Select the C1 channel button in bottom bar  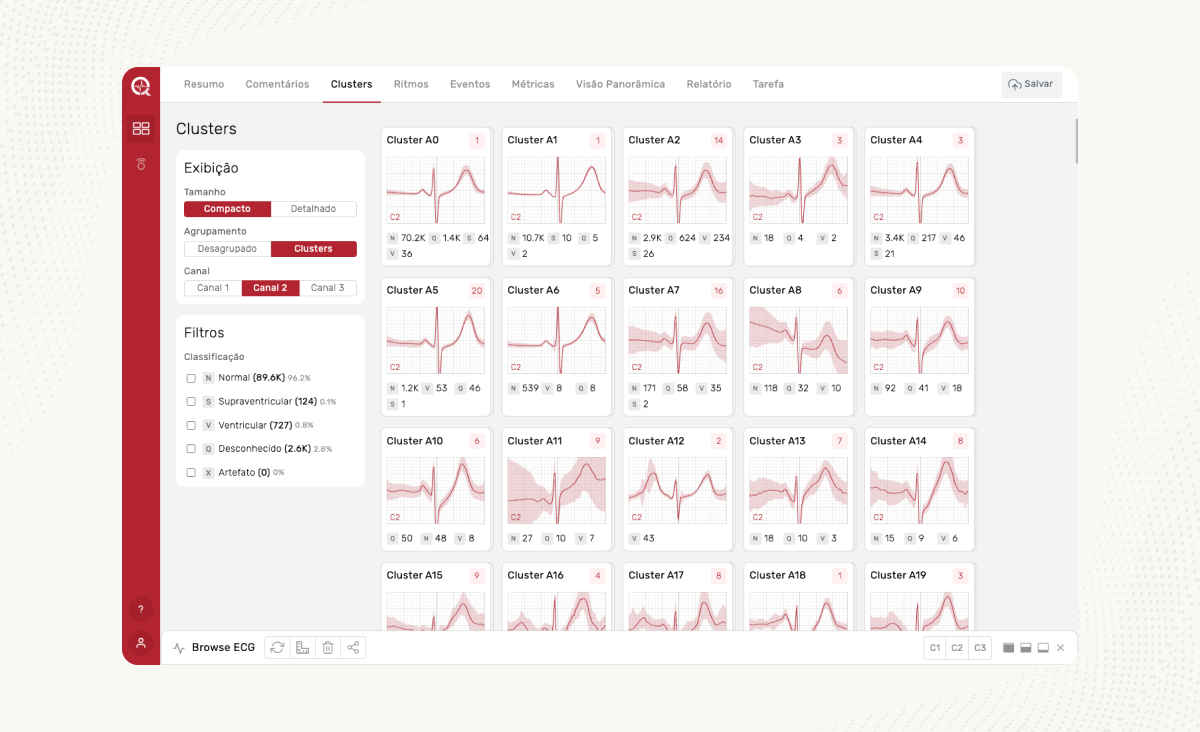point(935,648)
